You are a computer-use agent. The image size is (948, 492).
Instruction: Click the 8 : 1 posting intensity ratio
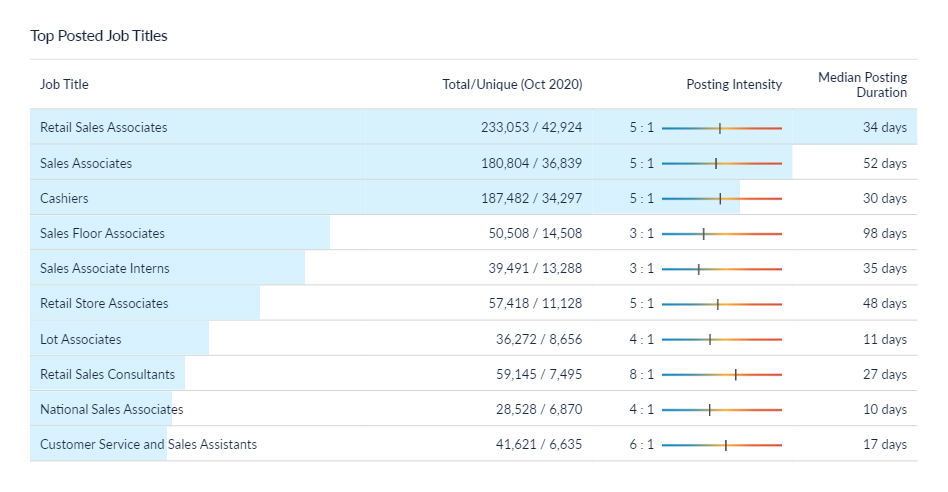point(641,374)
